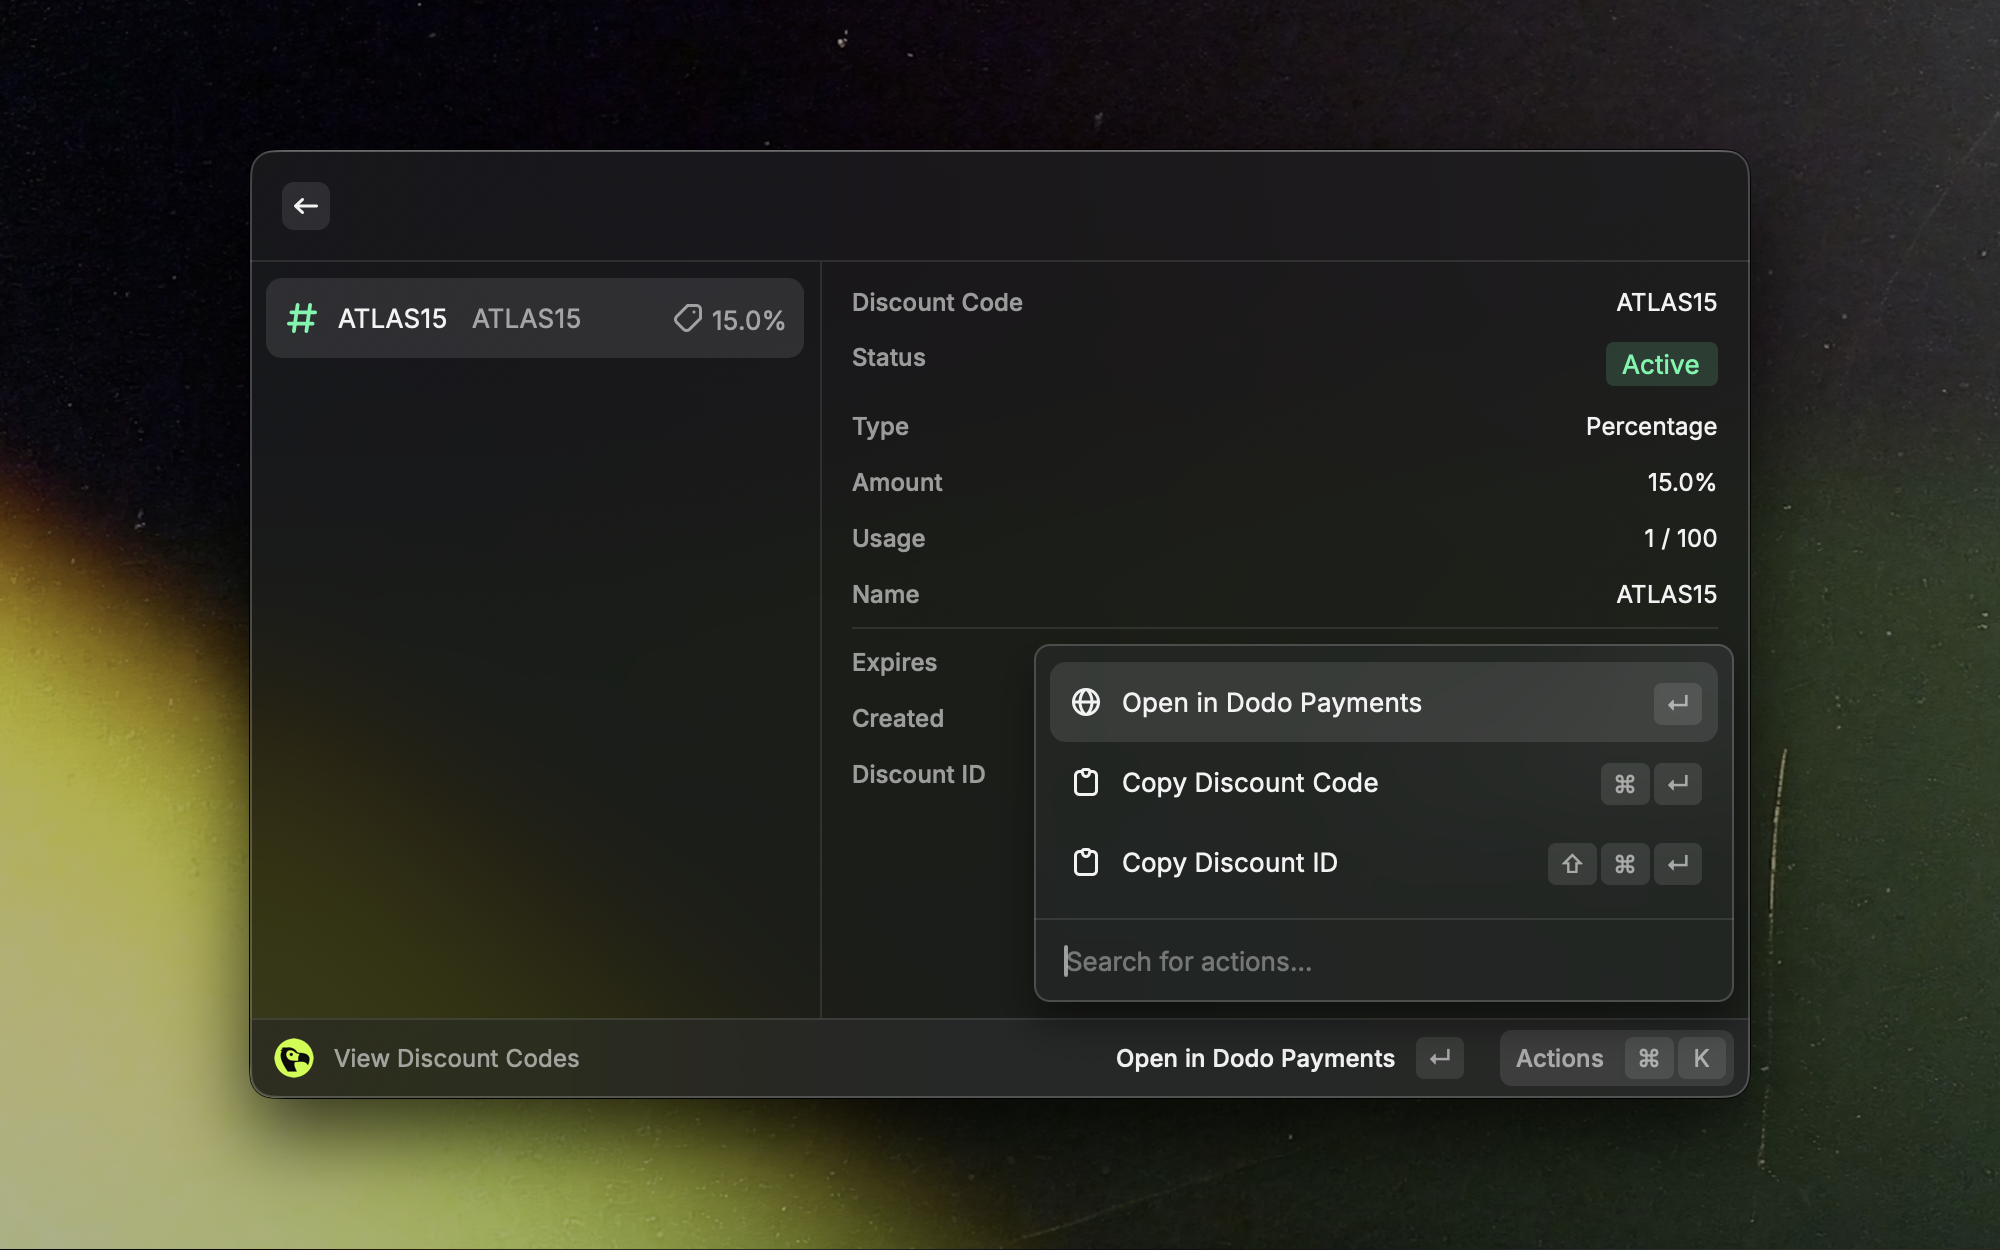The image size is (2000, 1250).
Task: Select the Open in Dodo Payments action
Action: [x=1271, y=702]
